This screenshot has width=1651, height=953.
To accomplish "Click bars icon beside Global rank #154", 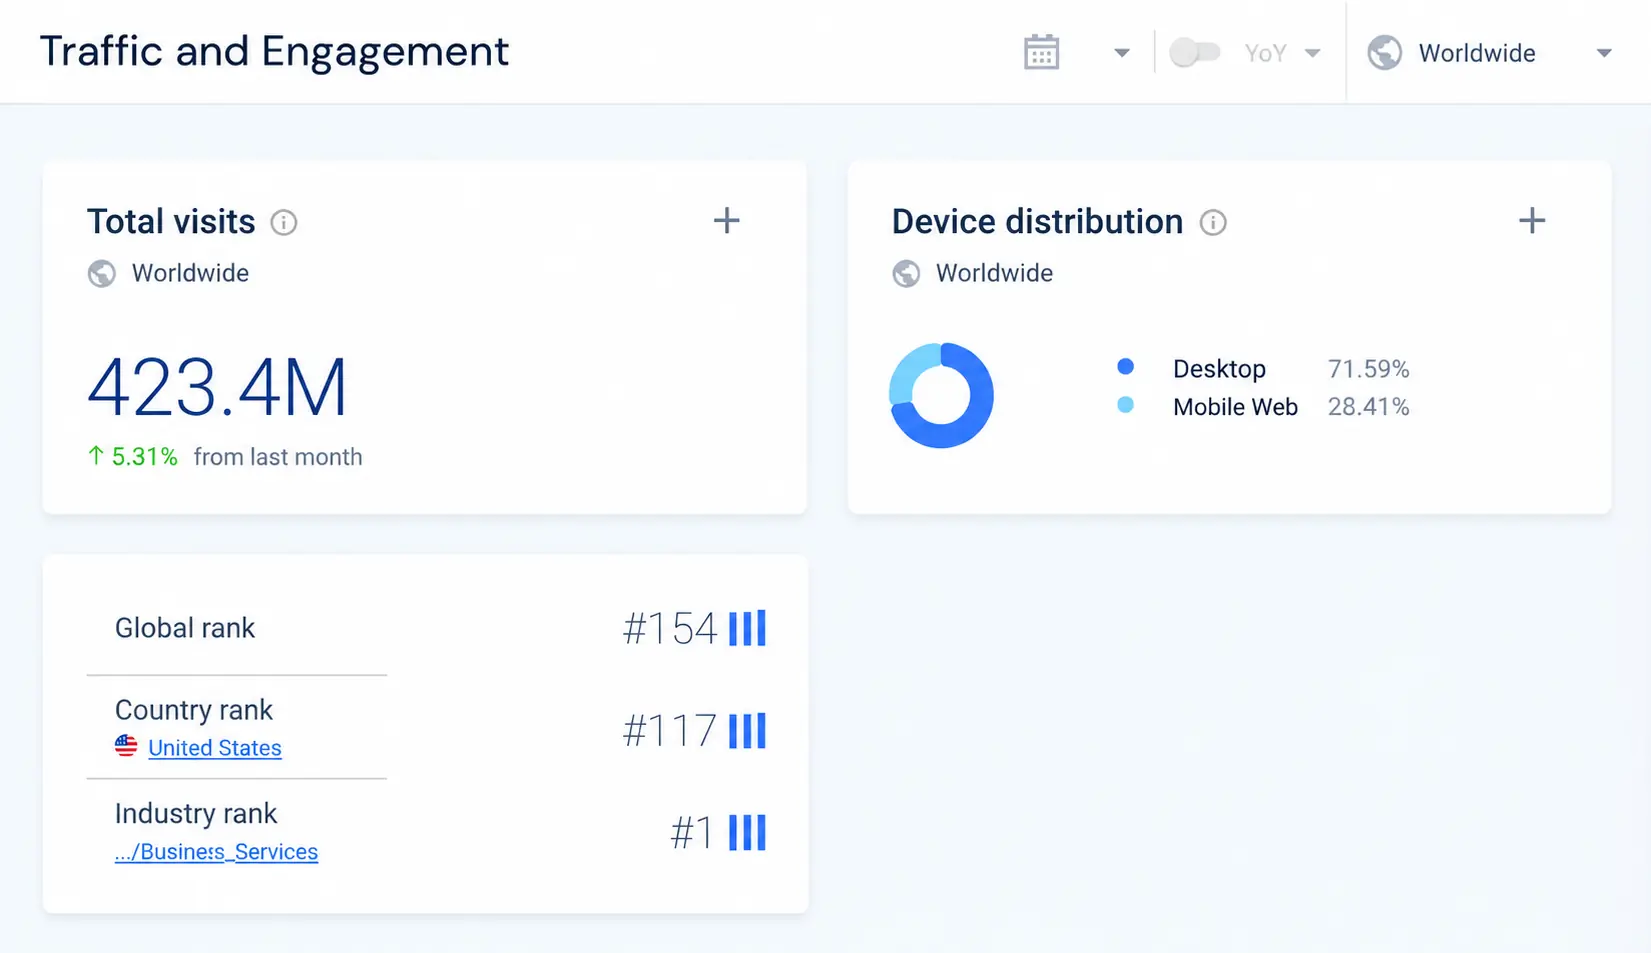I will point(747,628).
